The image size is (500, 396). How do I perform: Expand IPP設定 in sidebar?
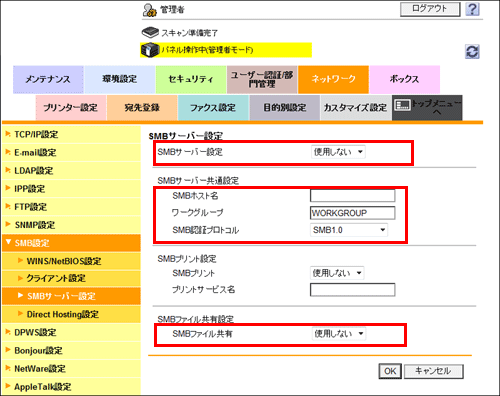[x=71, y=189]
